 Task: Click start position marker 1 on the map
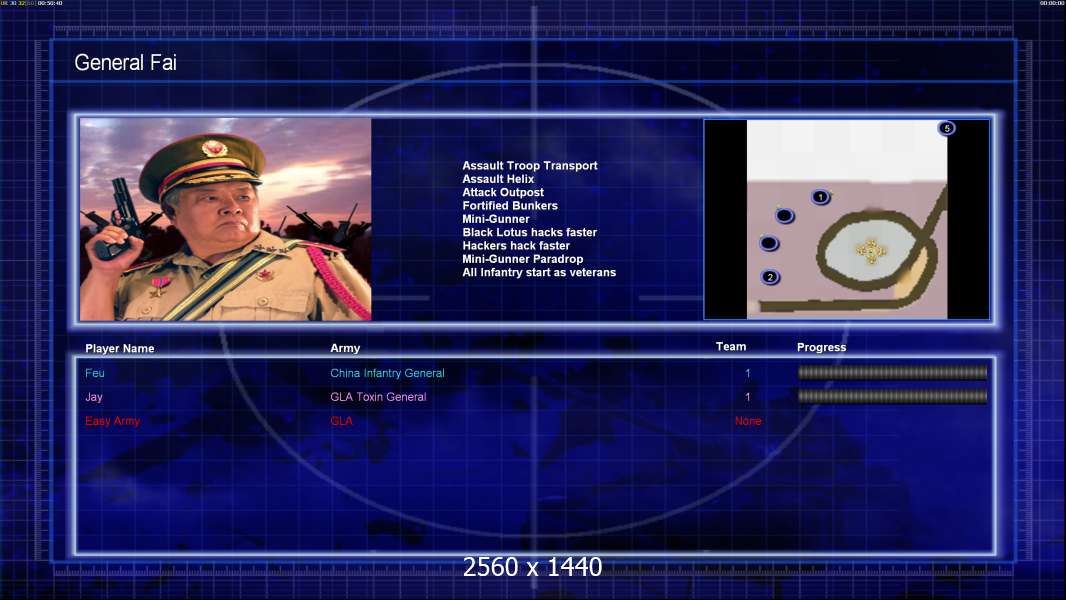coord(821,197)
